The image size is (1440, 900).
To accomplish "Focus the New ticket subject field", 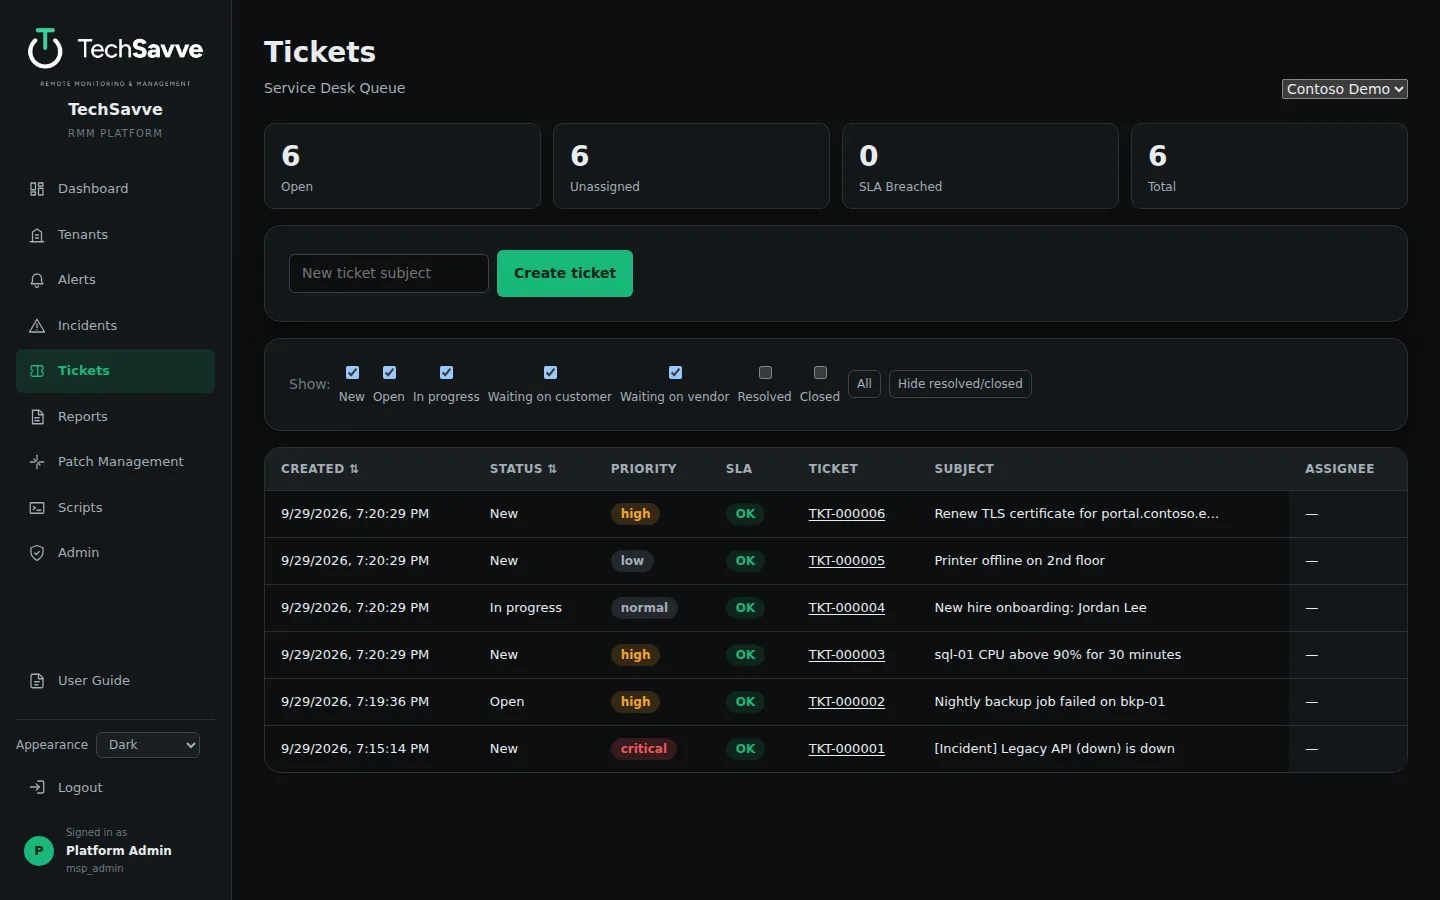I will [x=389, y=273].
